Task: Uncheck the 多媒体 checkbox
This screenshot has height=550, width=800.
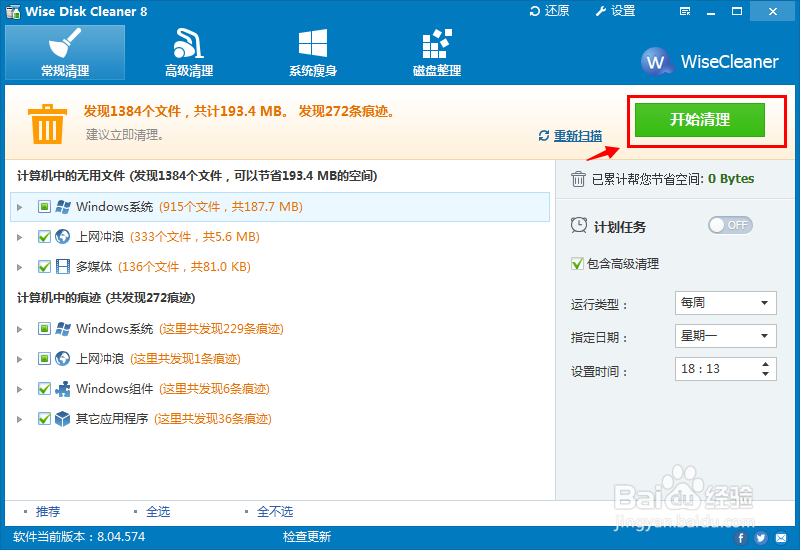Action: (44, 267)
